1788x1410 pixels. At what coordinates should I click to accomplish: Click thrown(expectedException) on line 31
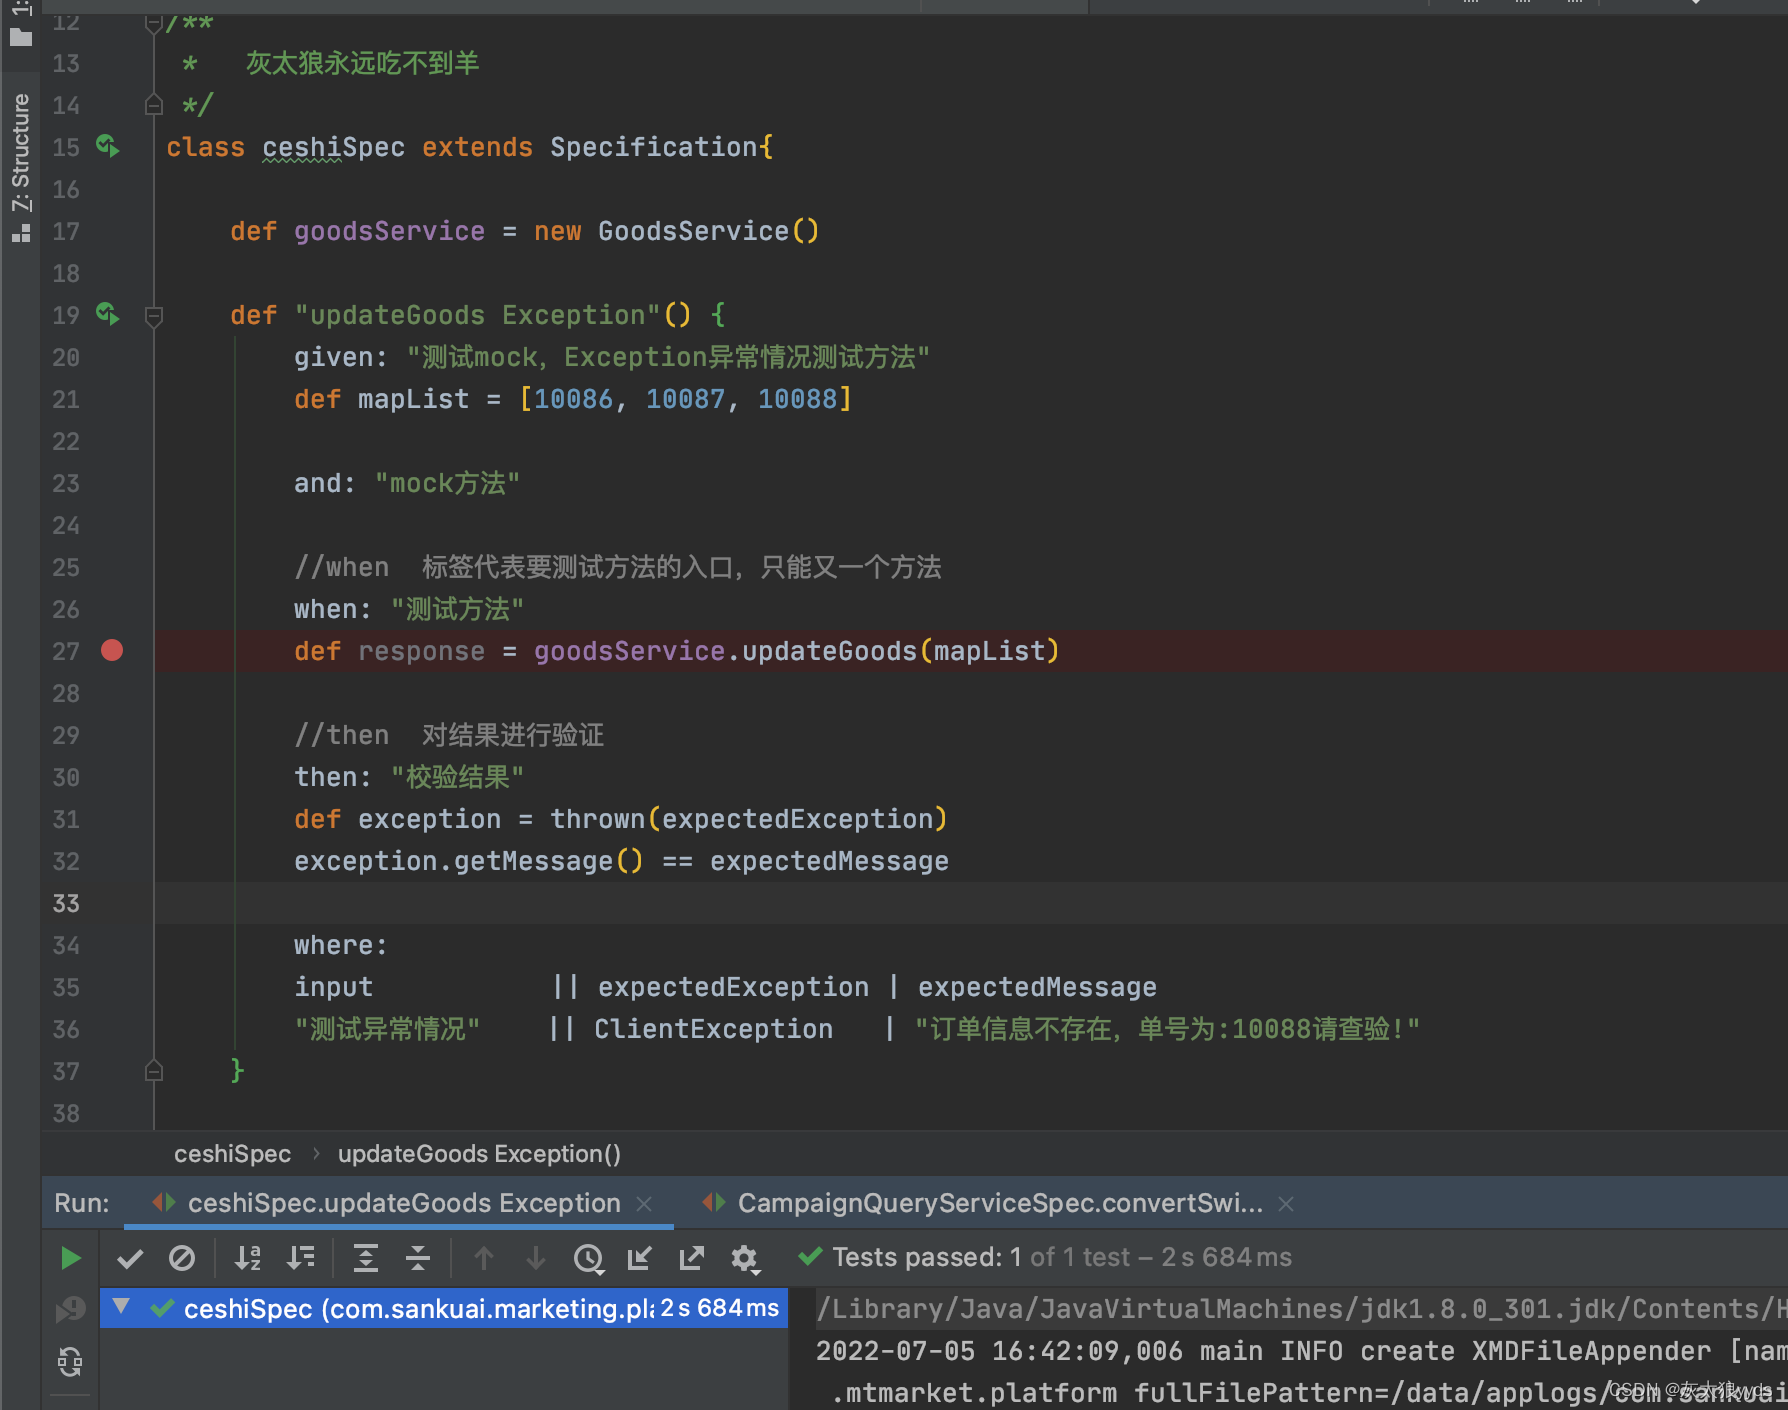click(x=749, y=819)
